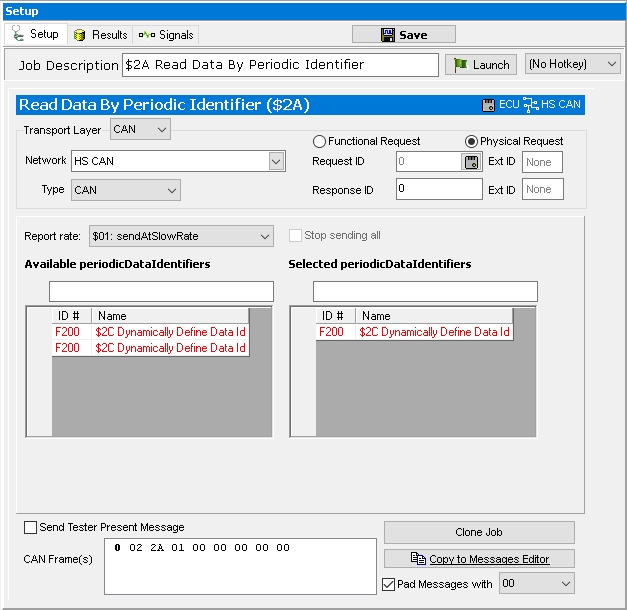Click the green flag Launch icon
The image size is (627, 610).
[460, 65]
